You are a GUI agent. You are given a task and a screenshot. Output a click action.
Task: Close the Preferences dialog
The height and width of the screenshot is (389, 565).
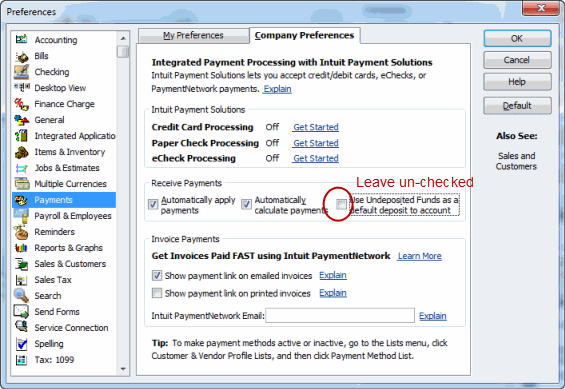541,8
